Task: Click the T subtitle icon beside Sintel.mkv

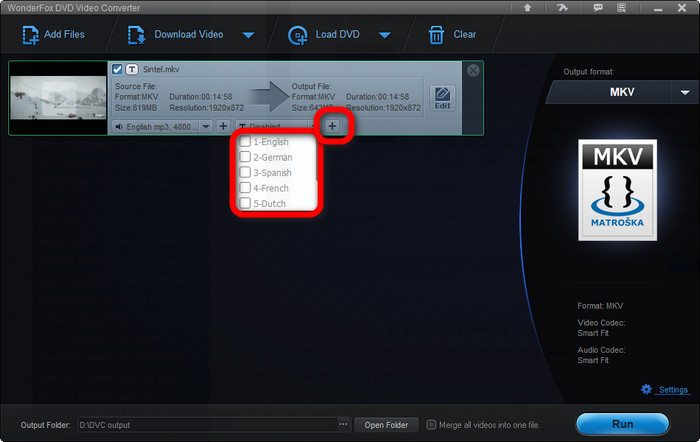Action: point(132,69)
